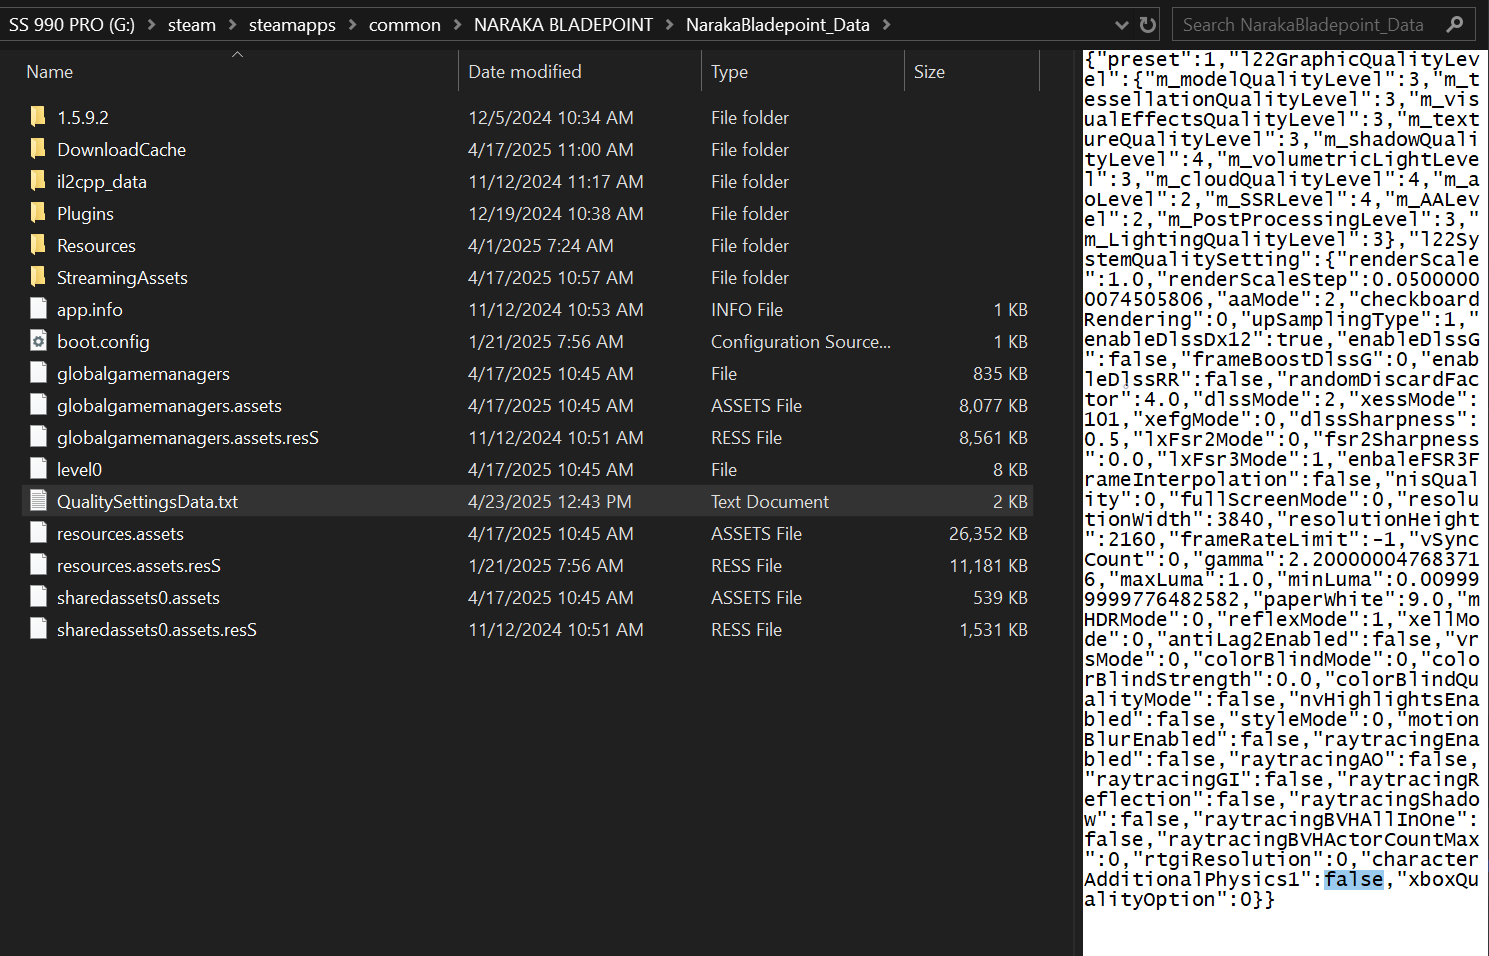Sort by the Date modified column header
This screenshot has width=1489, height=956.
coord(525,72)
